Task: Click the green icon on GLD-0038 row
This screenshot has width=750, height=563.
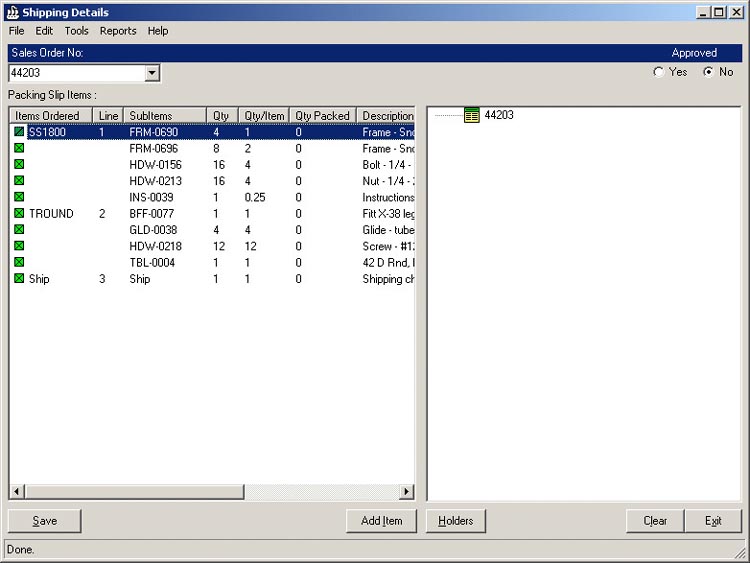Action: [19, 230]
